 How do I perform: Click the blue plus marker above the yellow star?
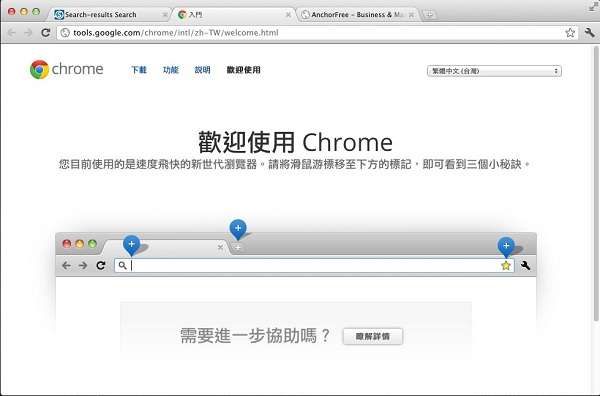pos(506,247)
